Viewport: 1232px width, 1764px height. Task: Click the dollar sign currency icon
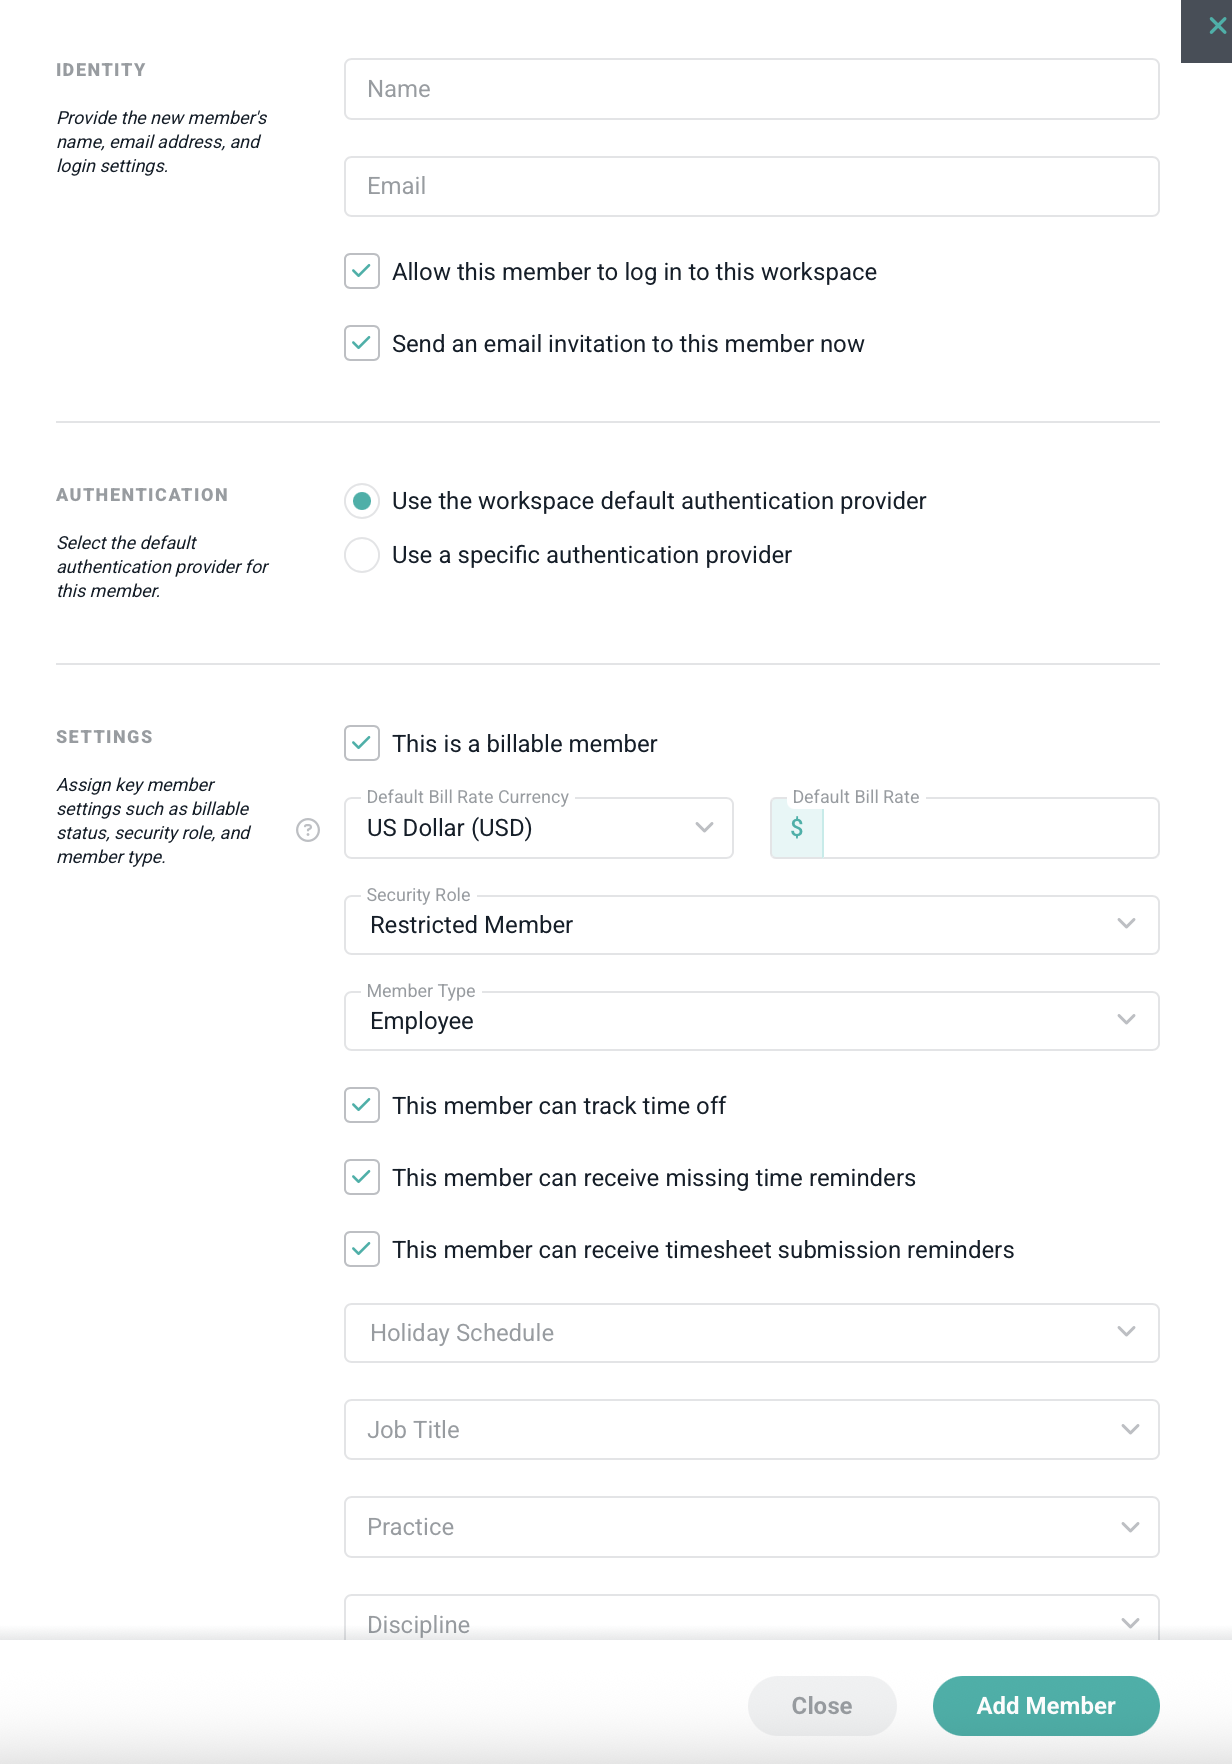pyautogui.click(x=797, y=828)
